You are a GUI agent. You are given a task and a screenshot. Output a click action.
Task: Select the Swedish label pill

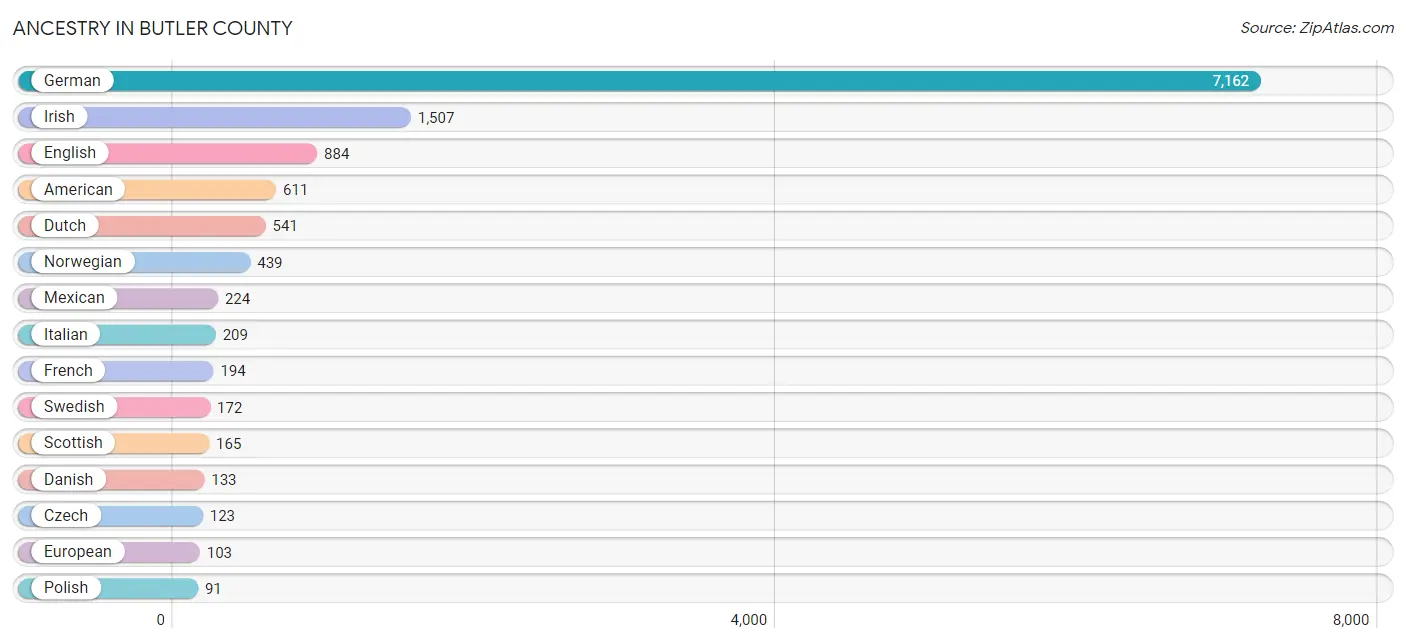tap(74, 407)
